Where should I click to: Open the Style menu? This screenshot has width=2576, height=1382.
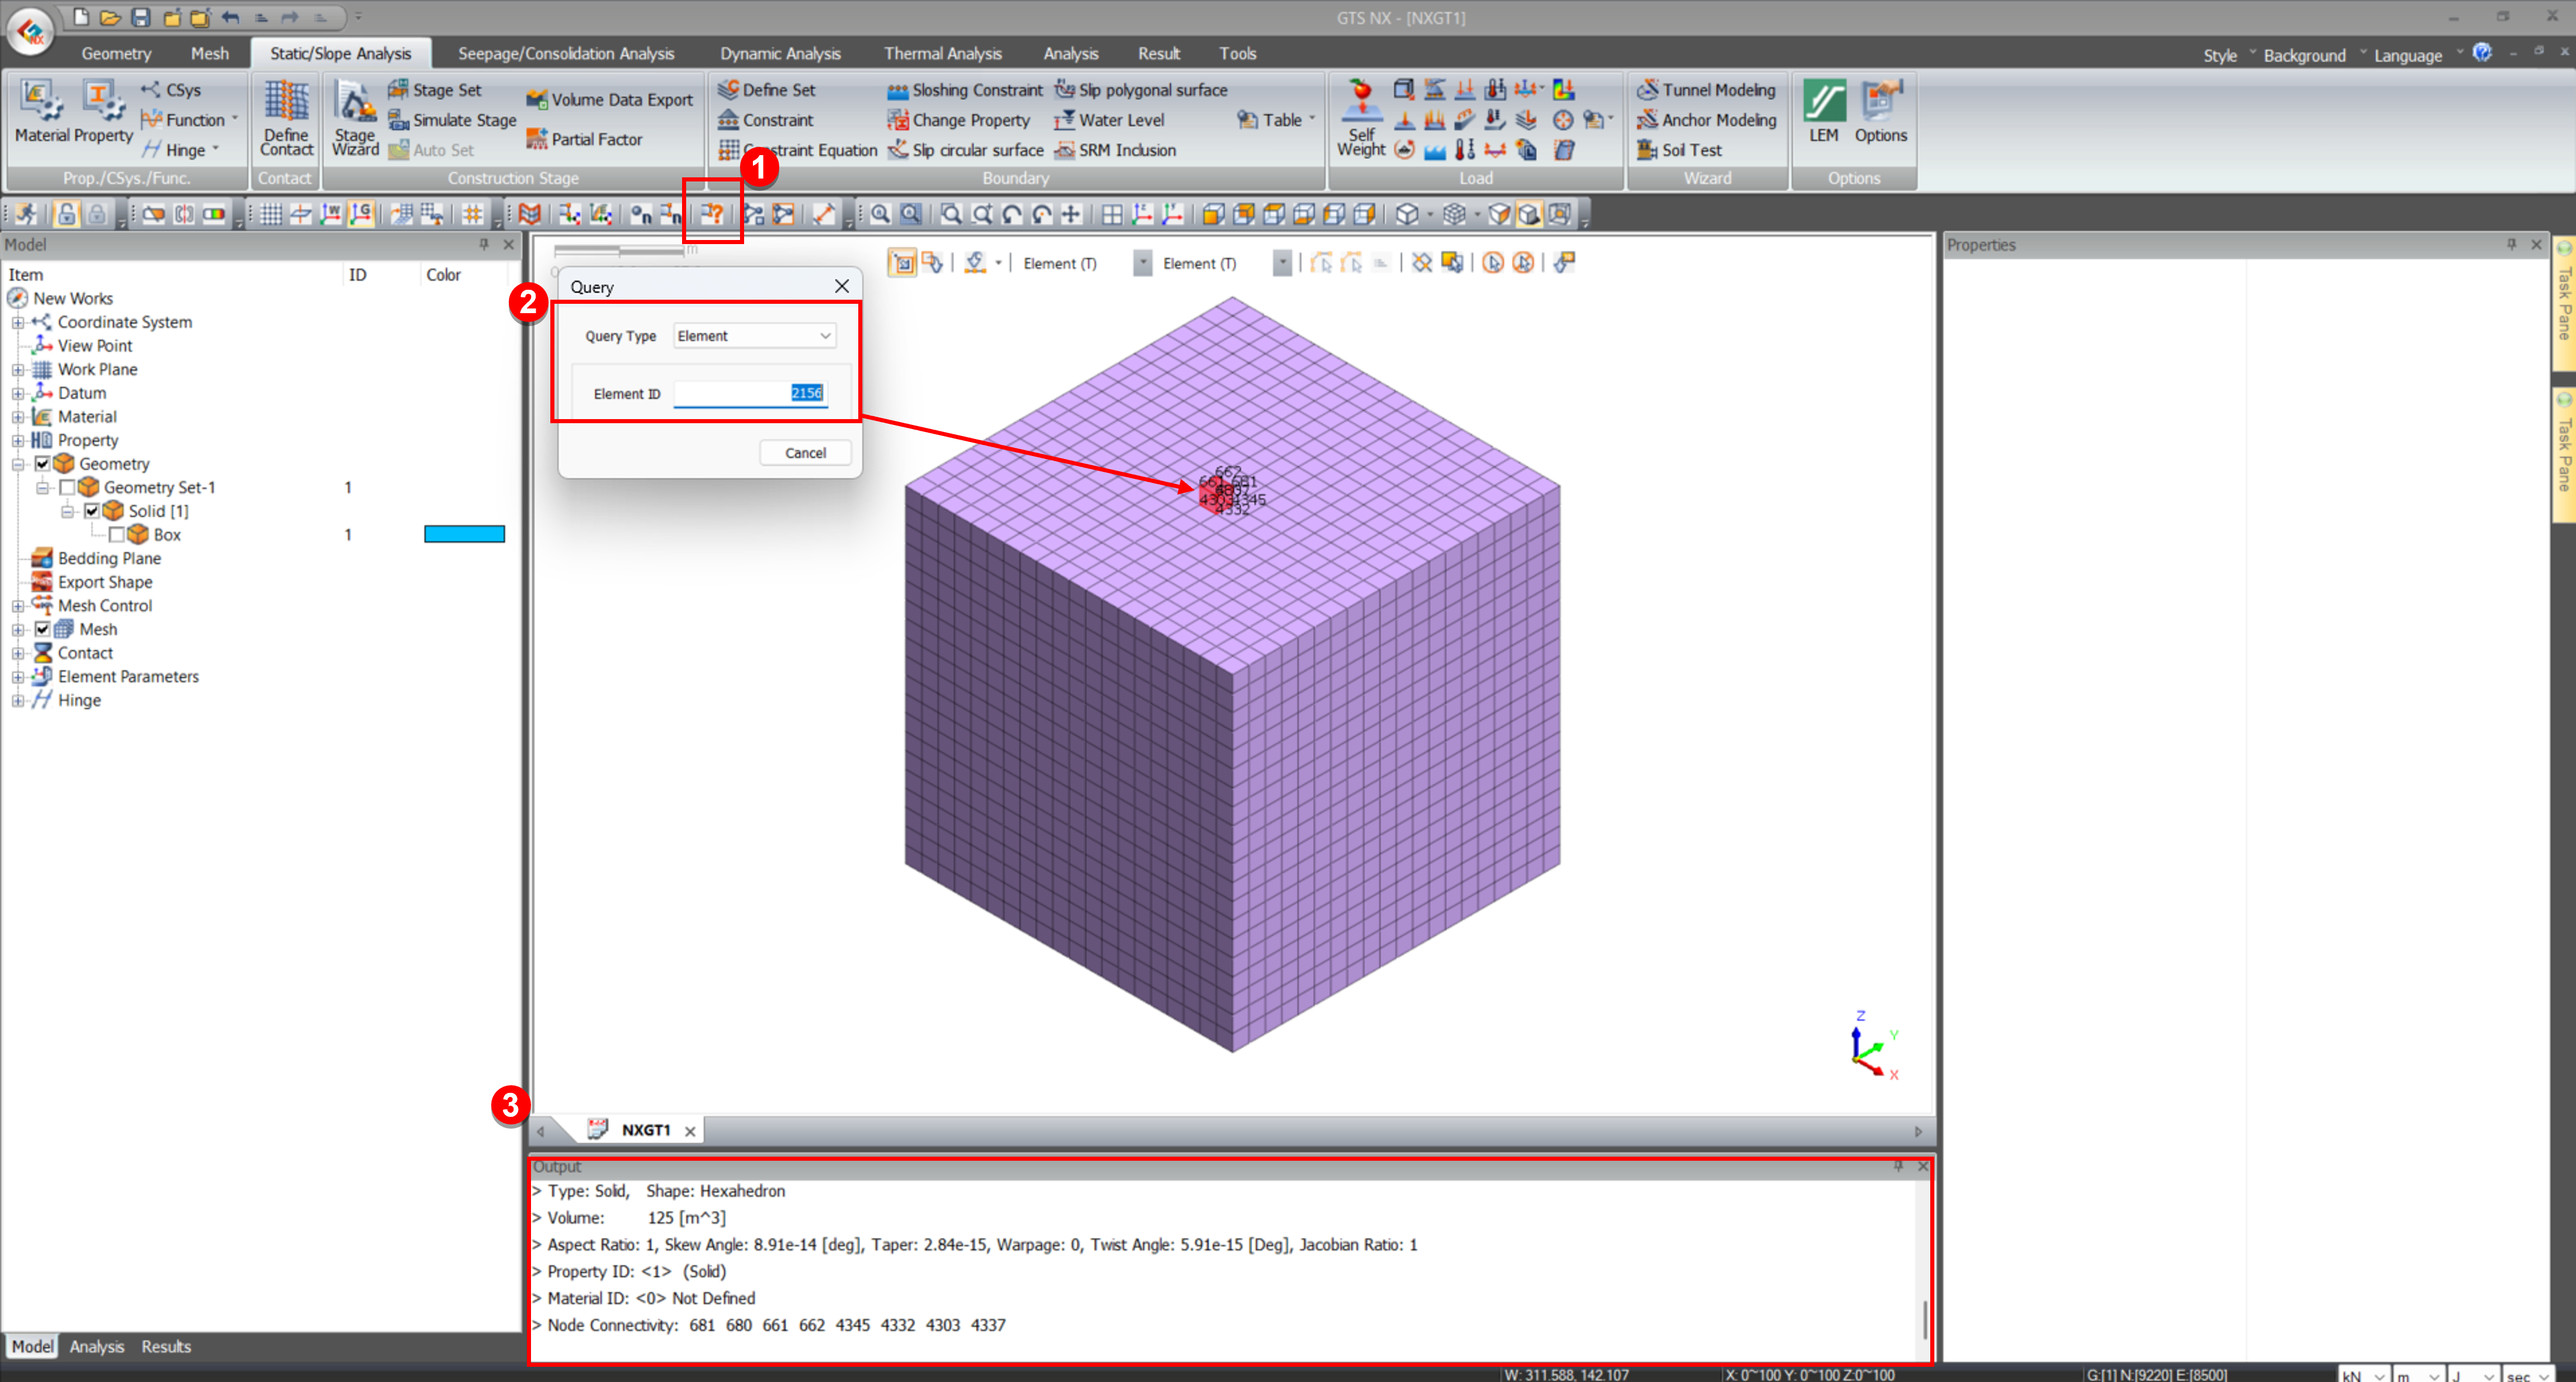coord(2219,56)
